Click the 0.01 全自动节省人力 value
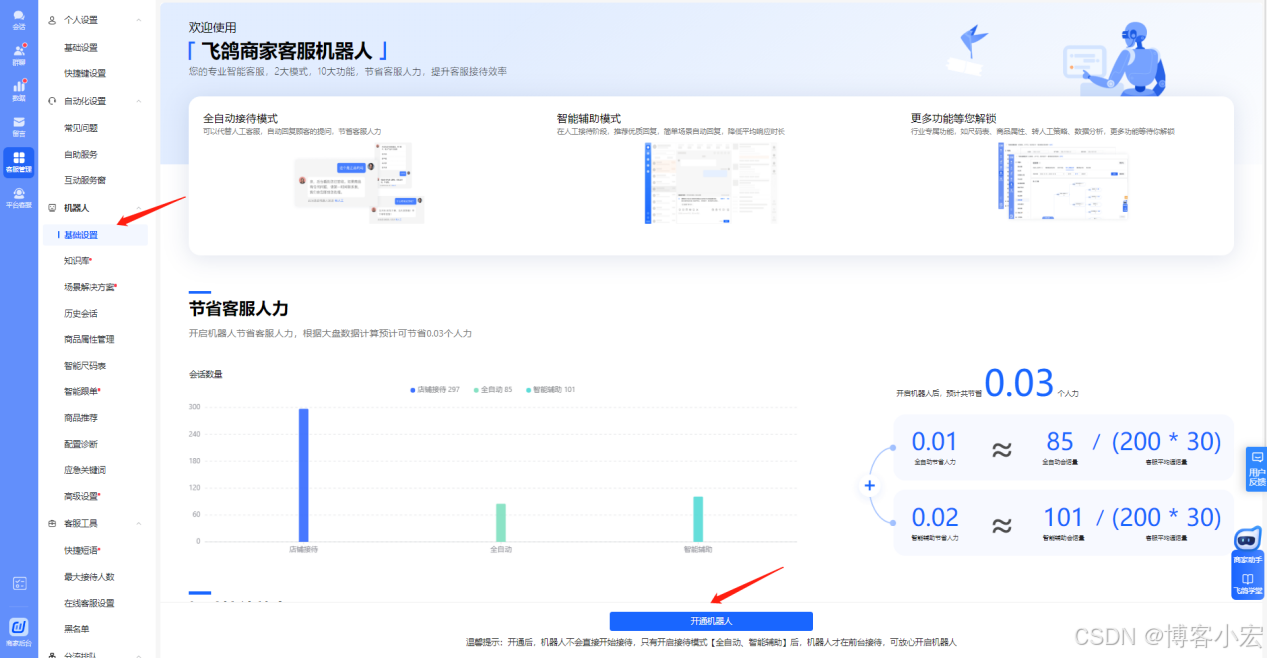The image size is (1267, 658). point(935,441)
